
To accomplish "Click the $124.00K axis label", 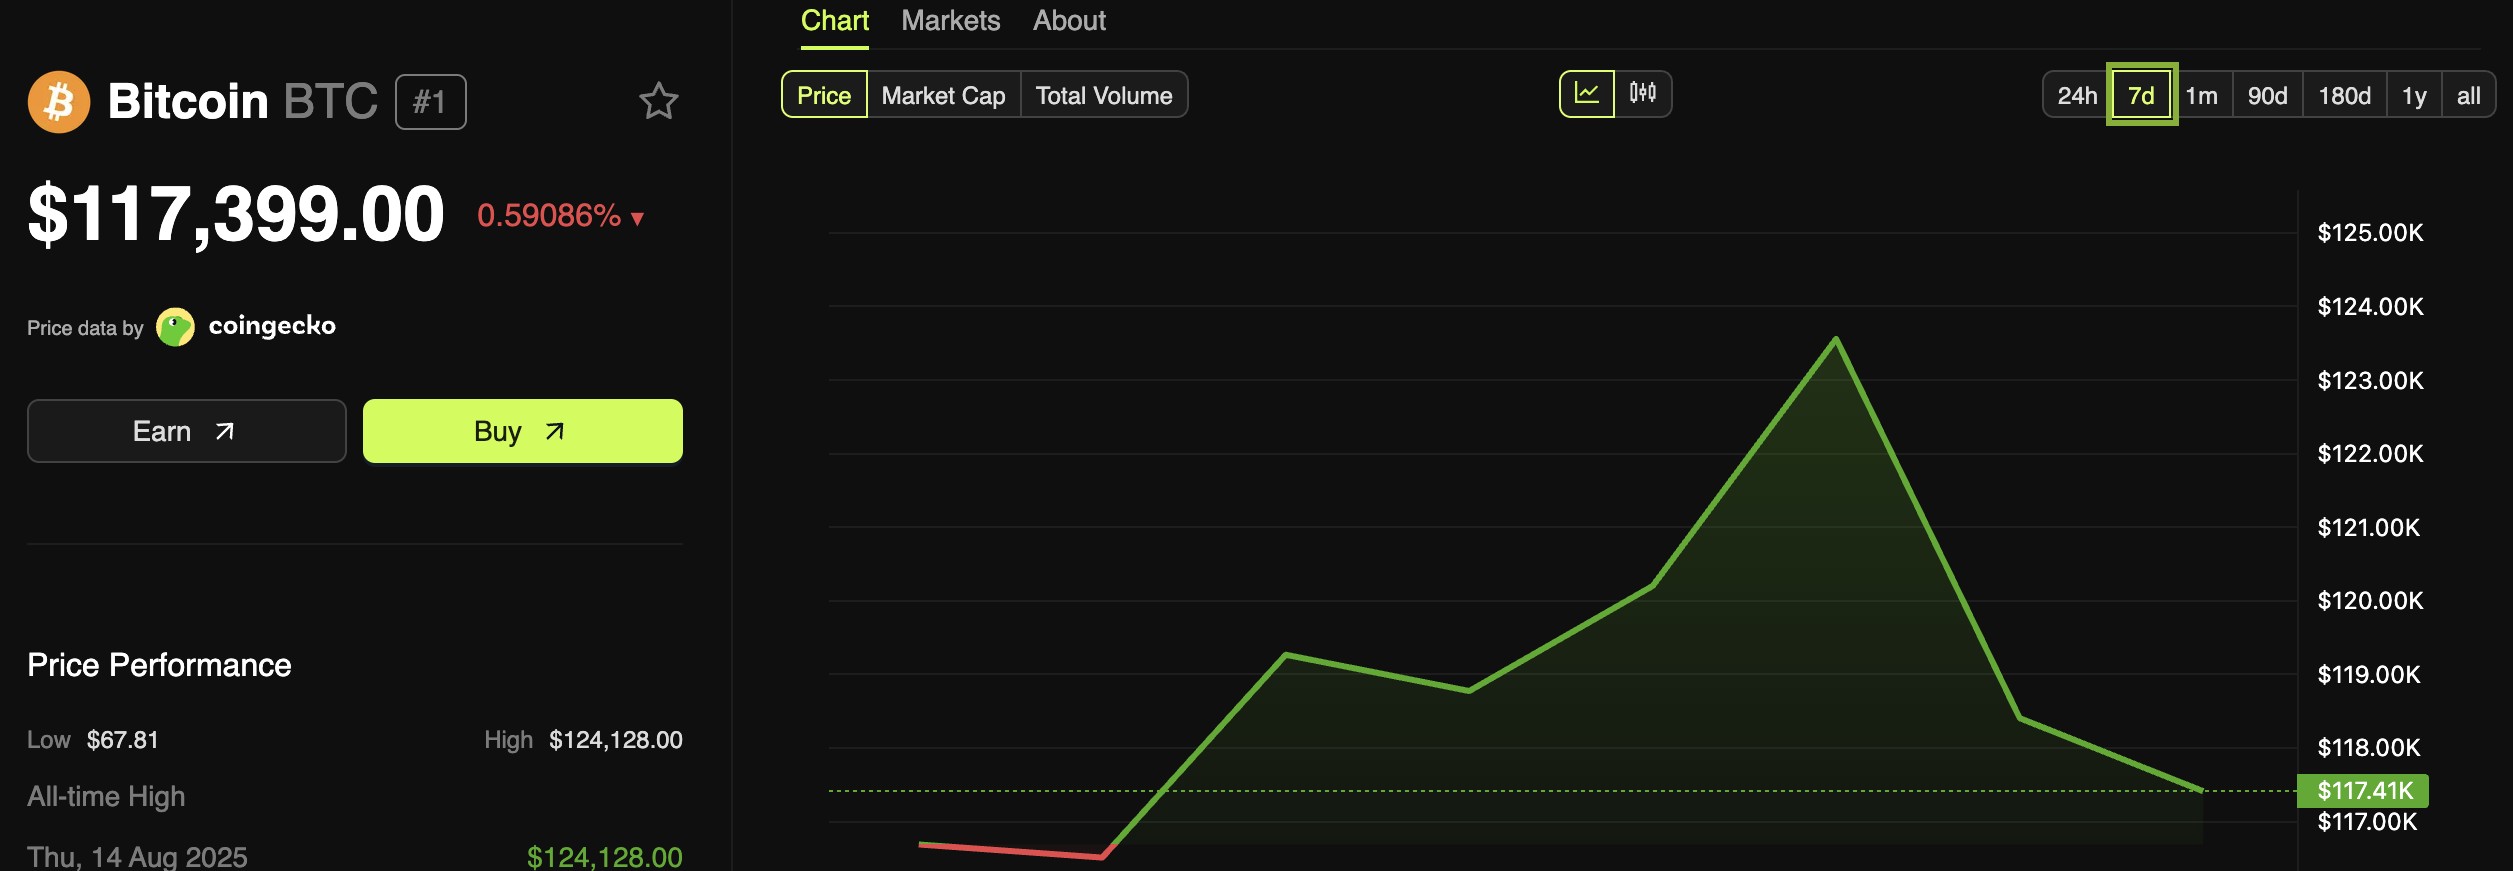I will click(x=2370, y=307).
